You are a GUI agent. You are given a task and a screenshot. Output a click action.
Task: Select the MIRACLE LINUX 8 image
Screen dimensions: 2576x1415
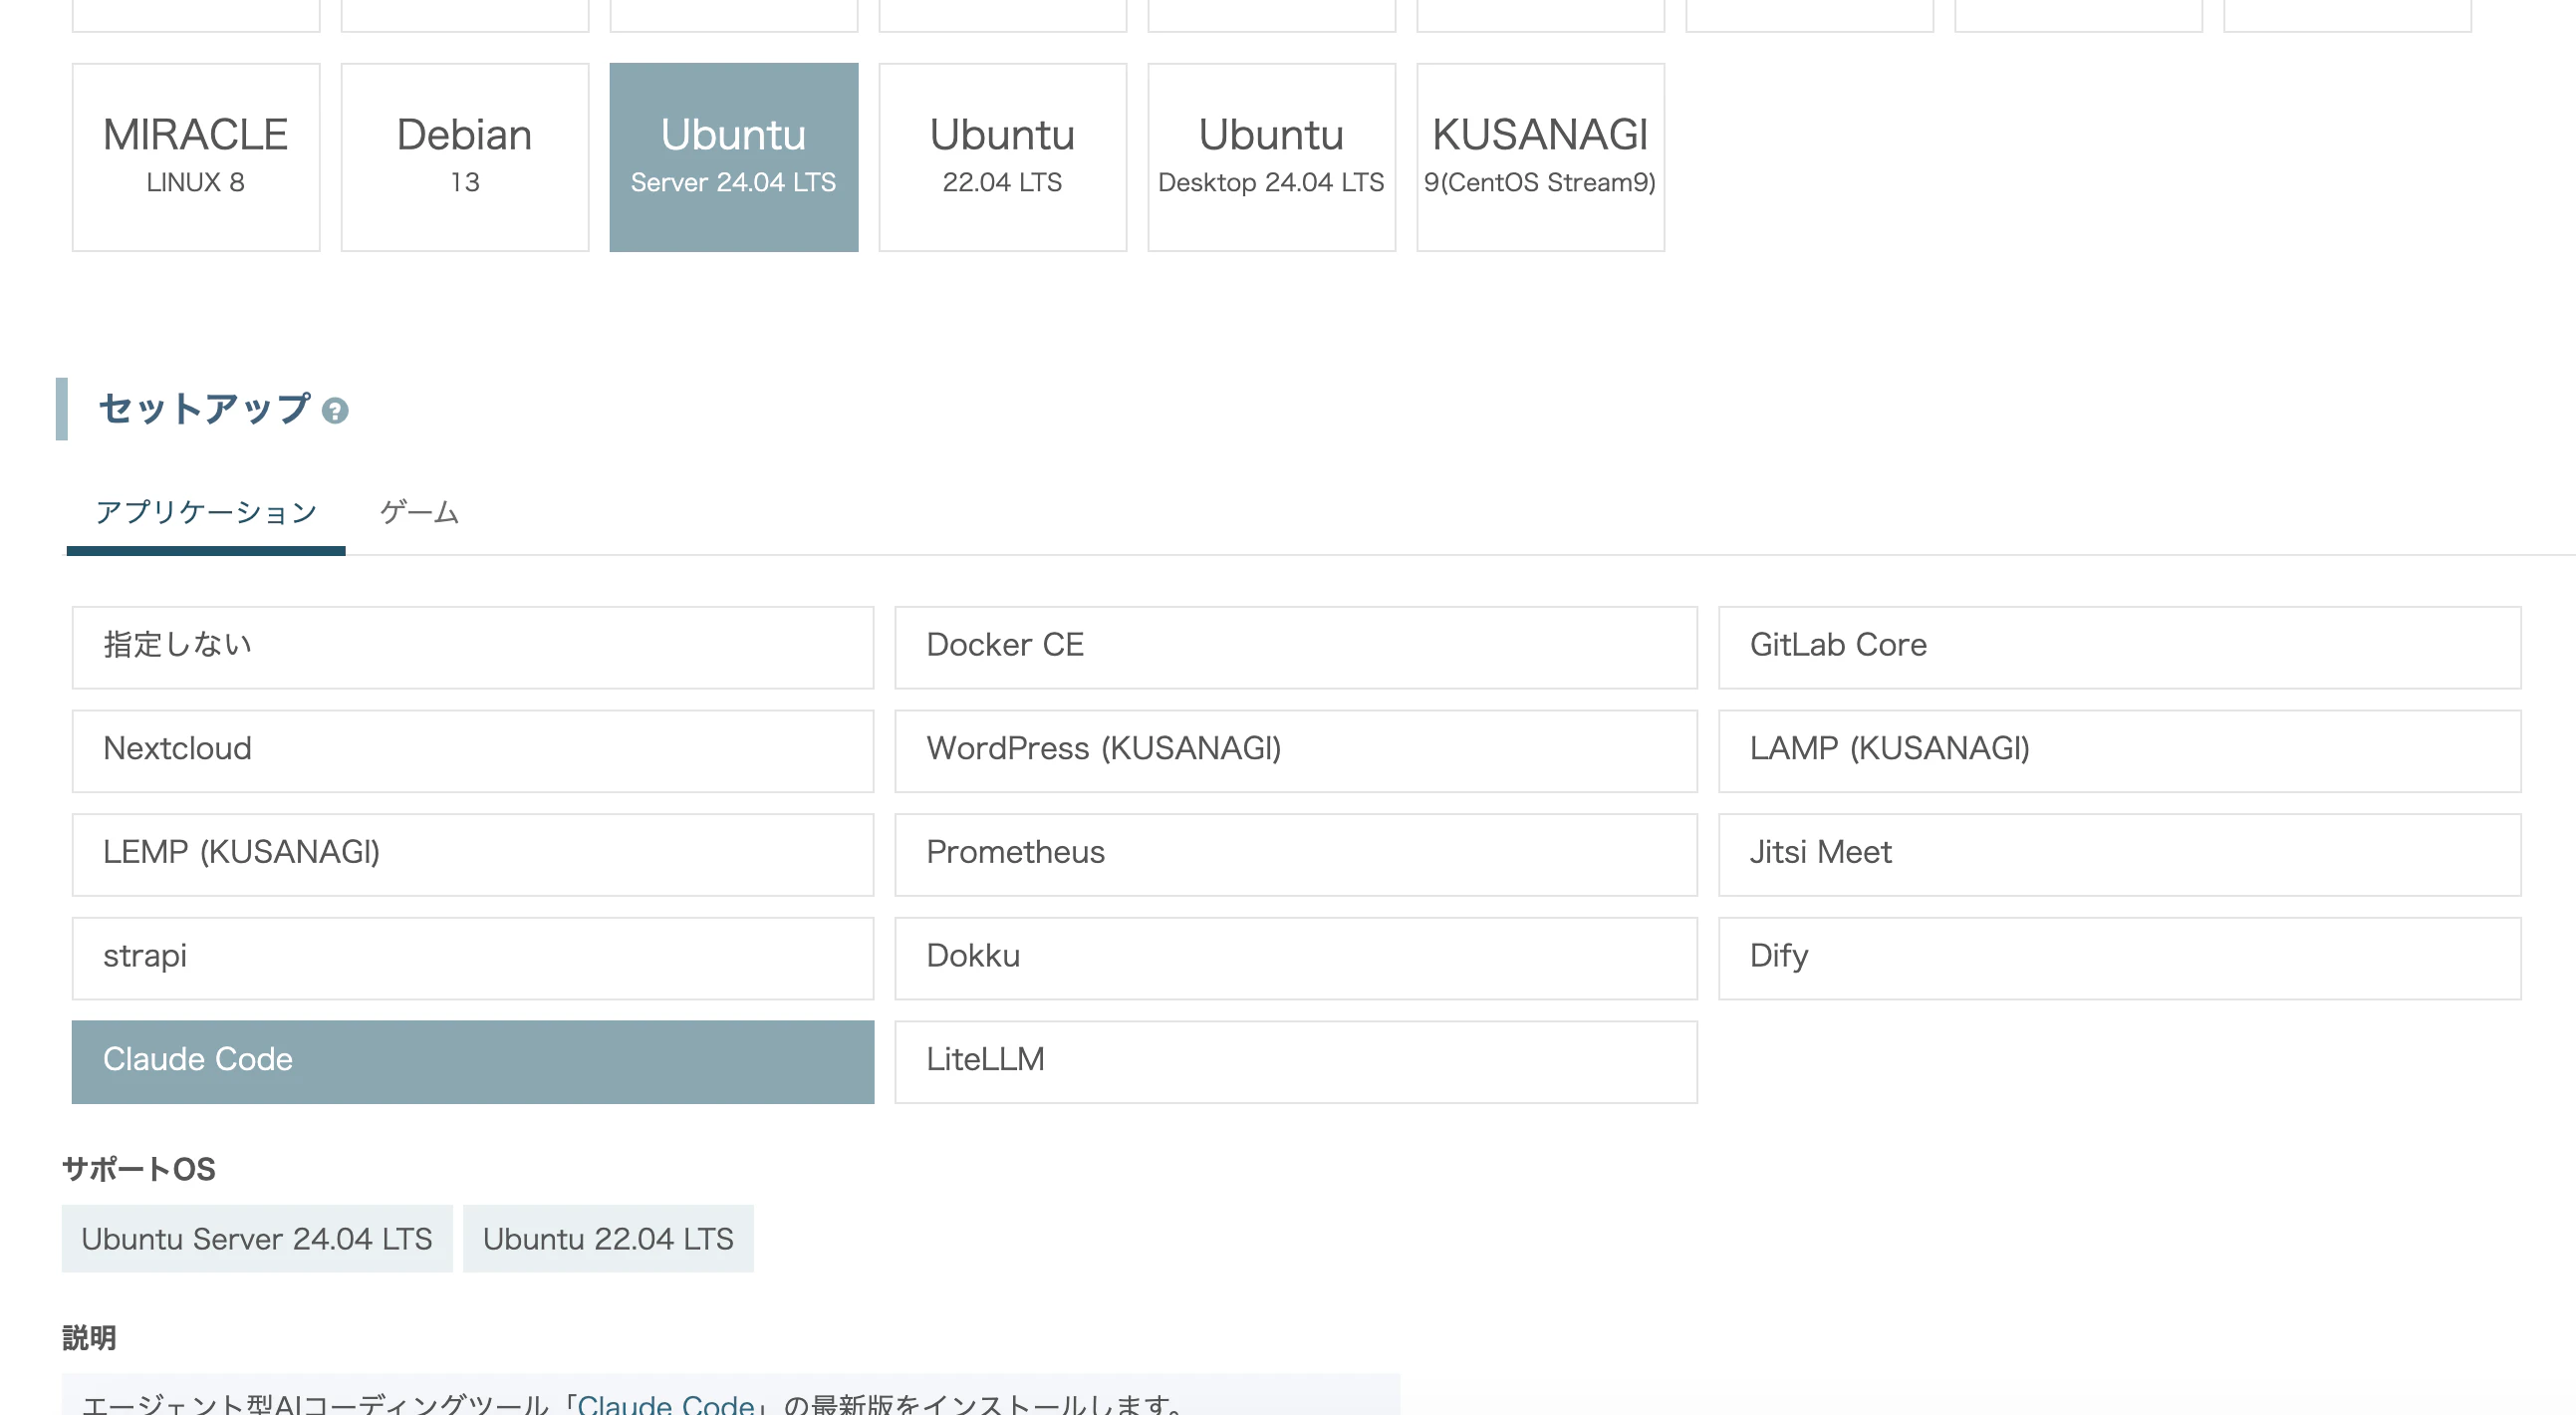[x=196, y=157]
